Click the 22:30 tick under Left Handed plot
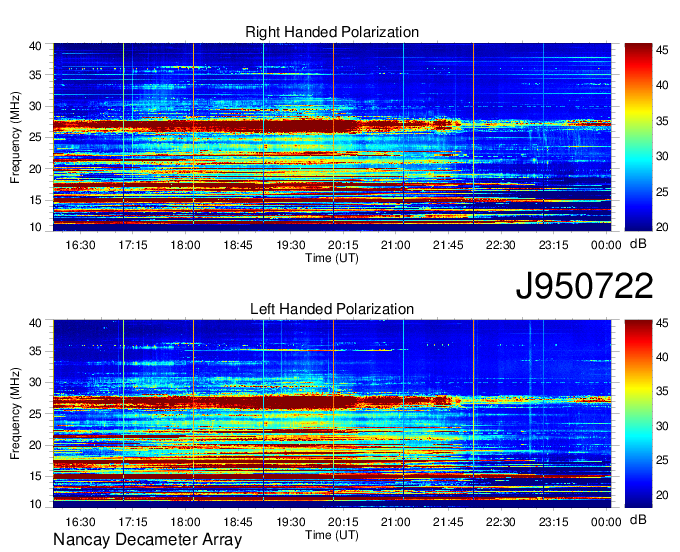The image size is (680, 552). 500,522
